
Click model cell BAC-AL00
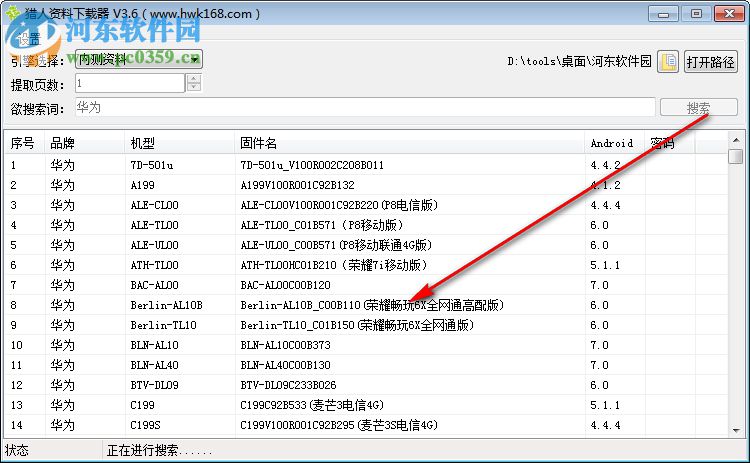[x=154, y=285]
